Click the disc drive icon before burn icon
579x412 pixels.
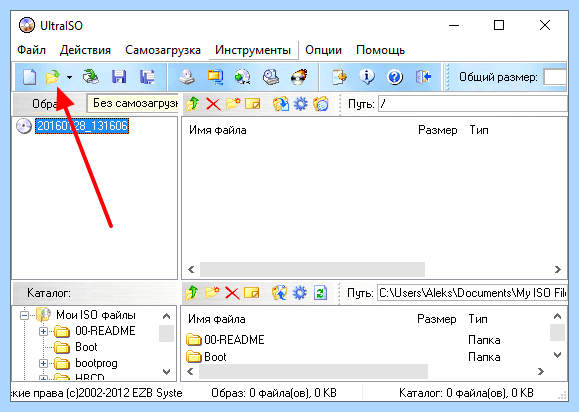[271, 77]
